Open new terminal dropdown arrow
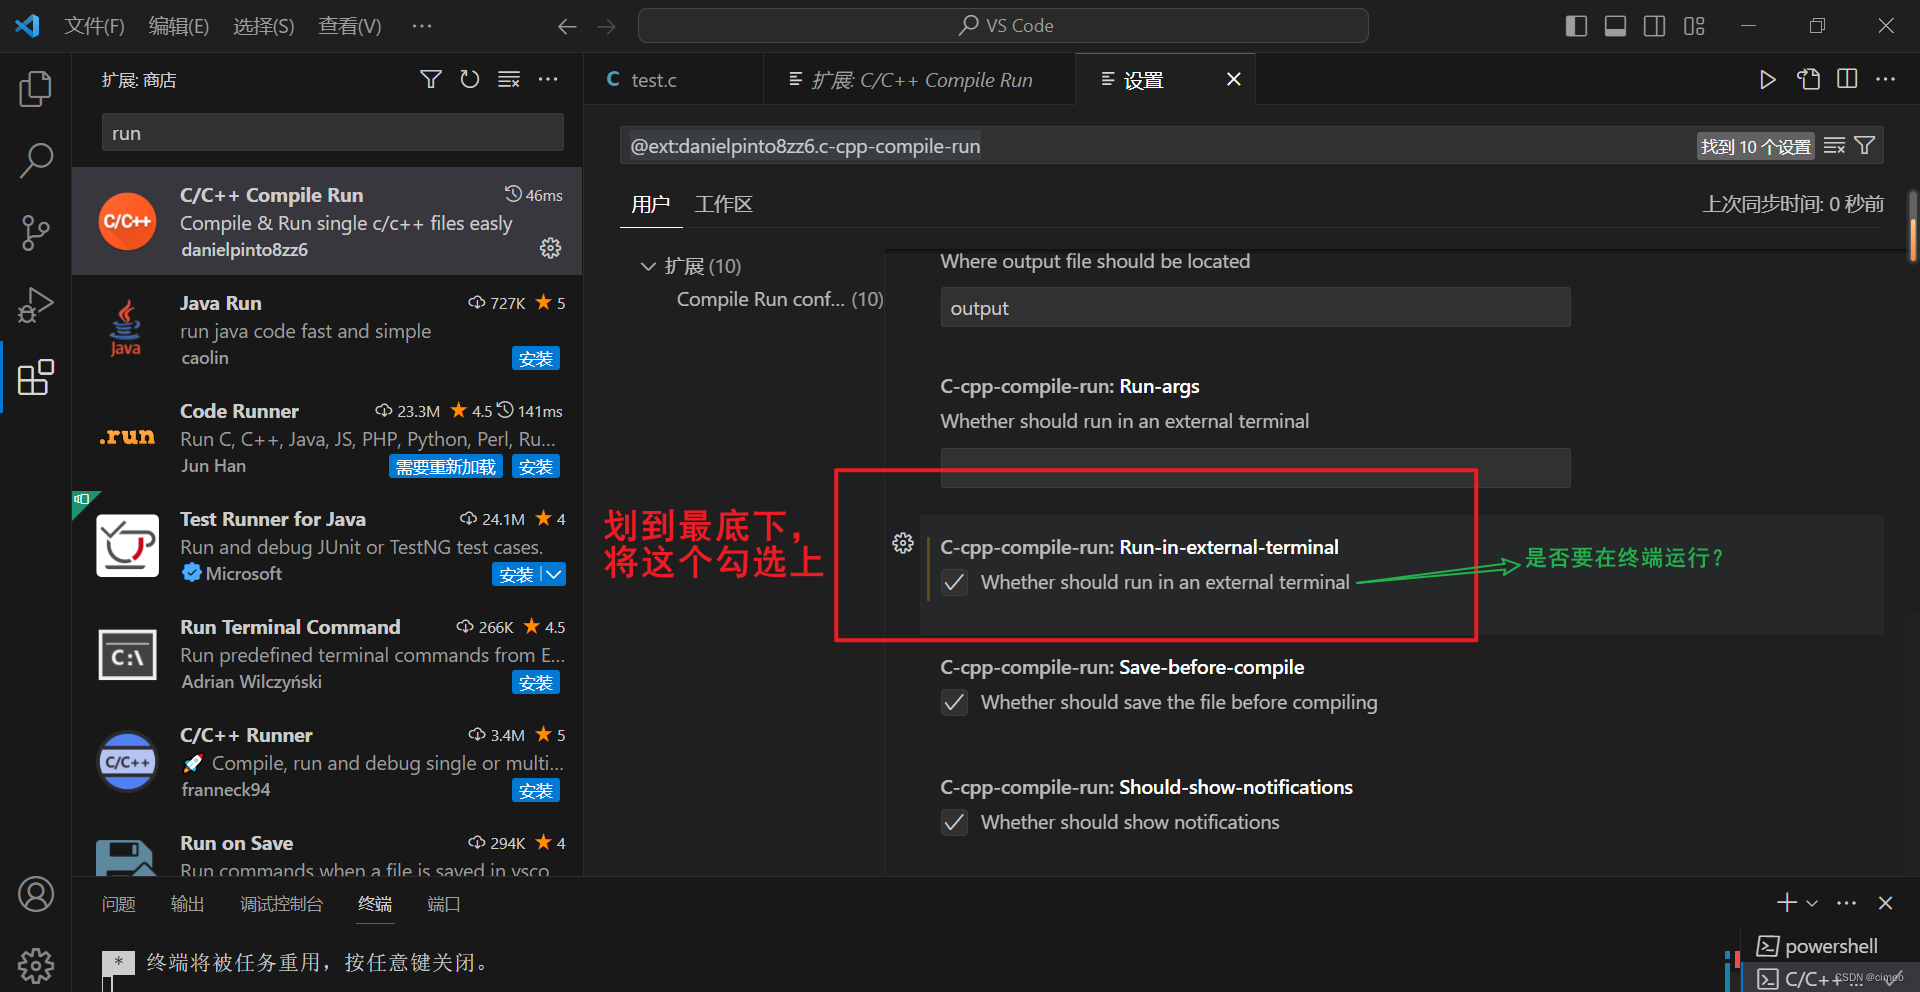 (x=1812, y=903)
